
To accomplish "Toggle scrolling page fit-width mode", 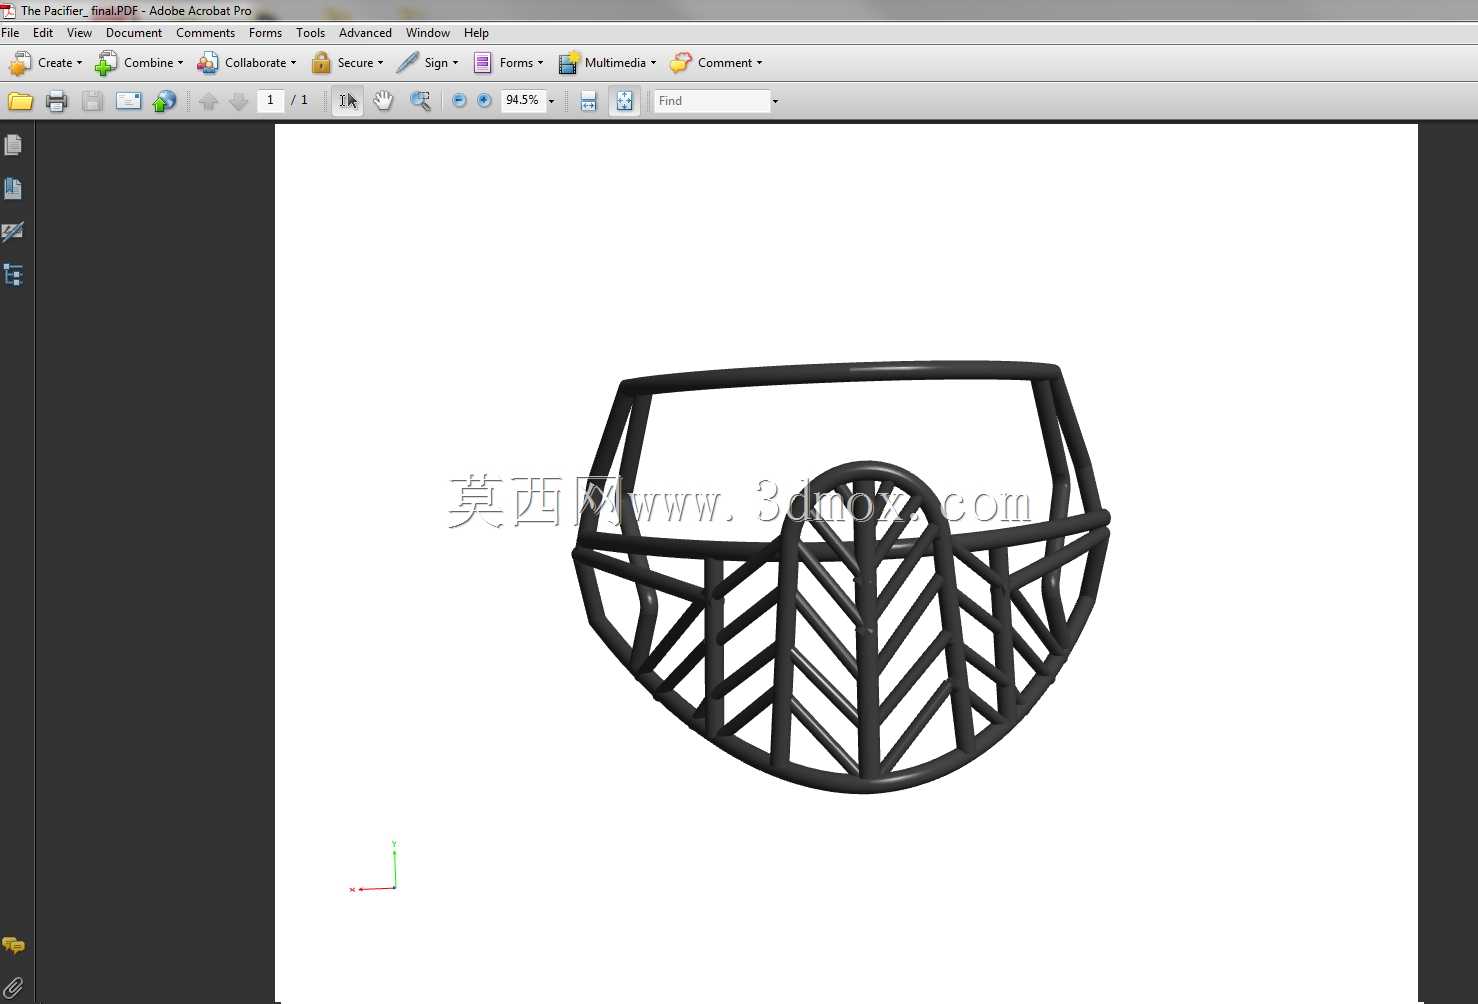I will coord(588,101).
